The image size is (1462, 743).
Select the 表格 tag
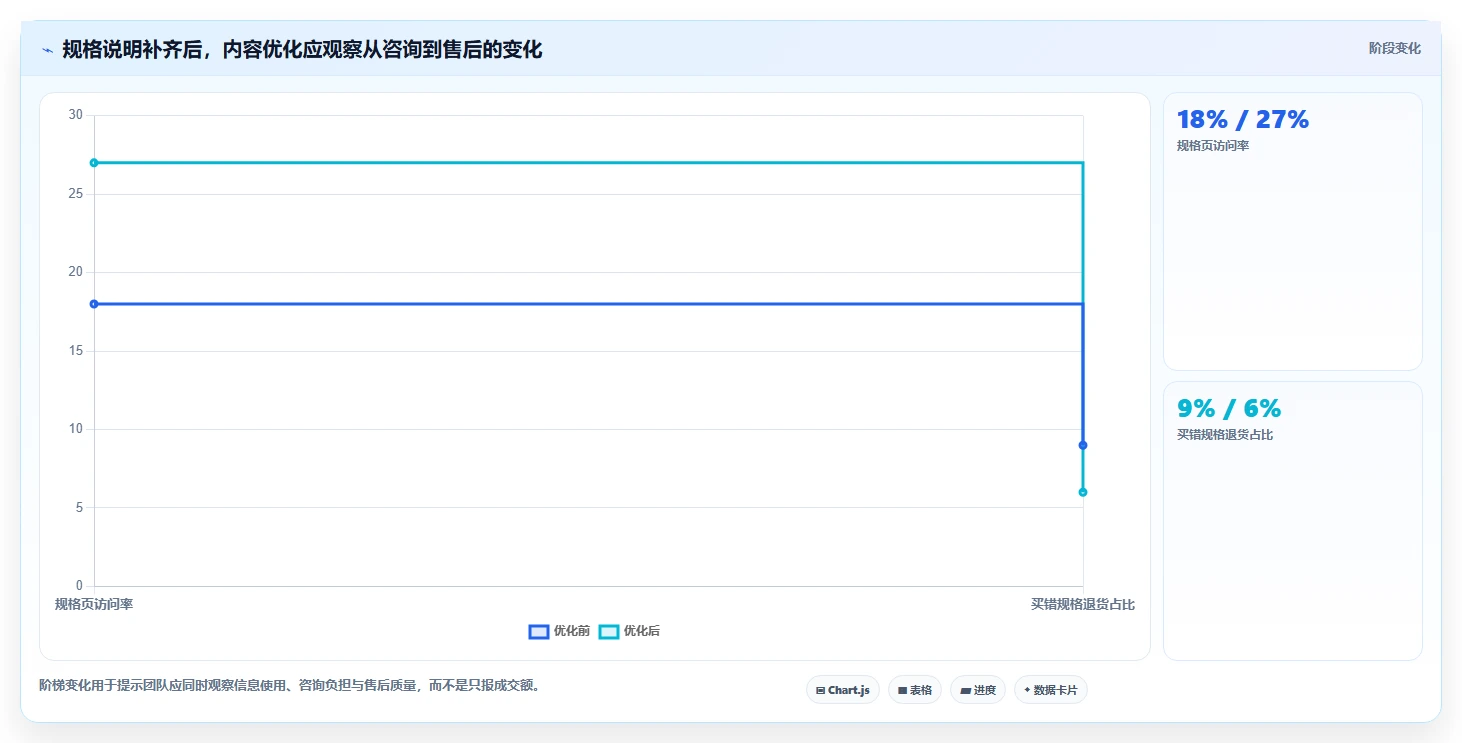coord(915,690)
